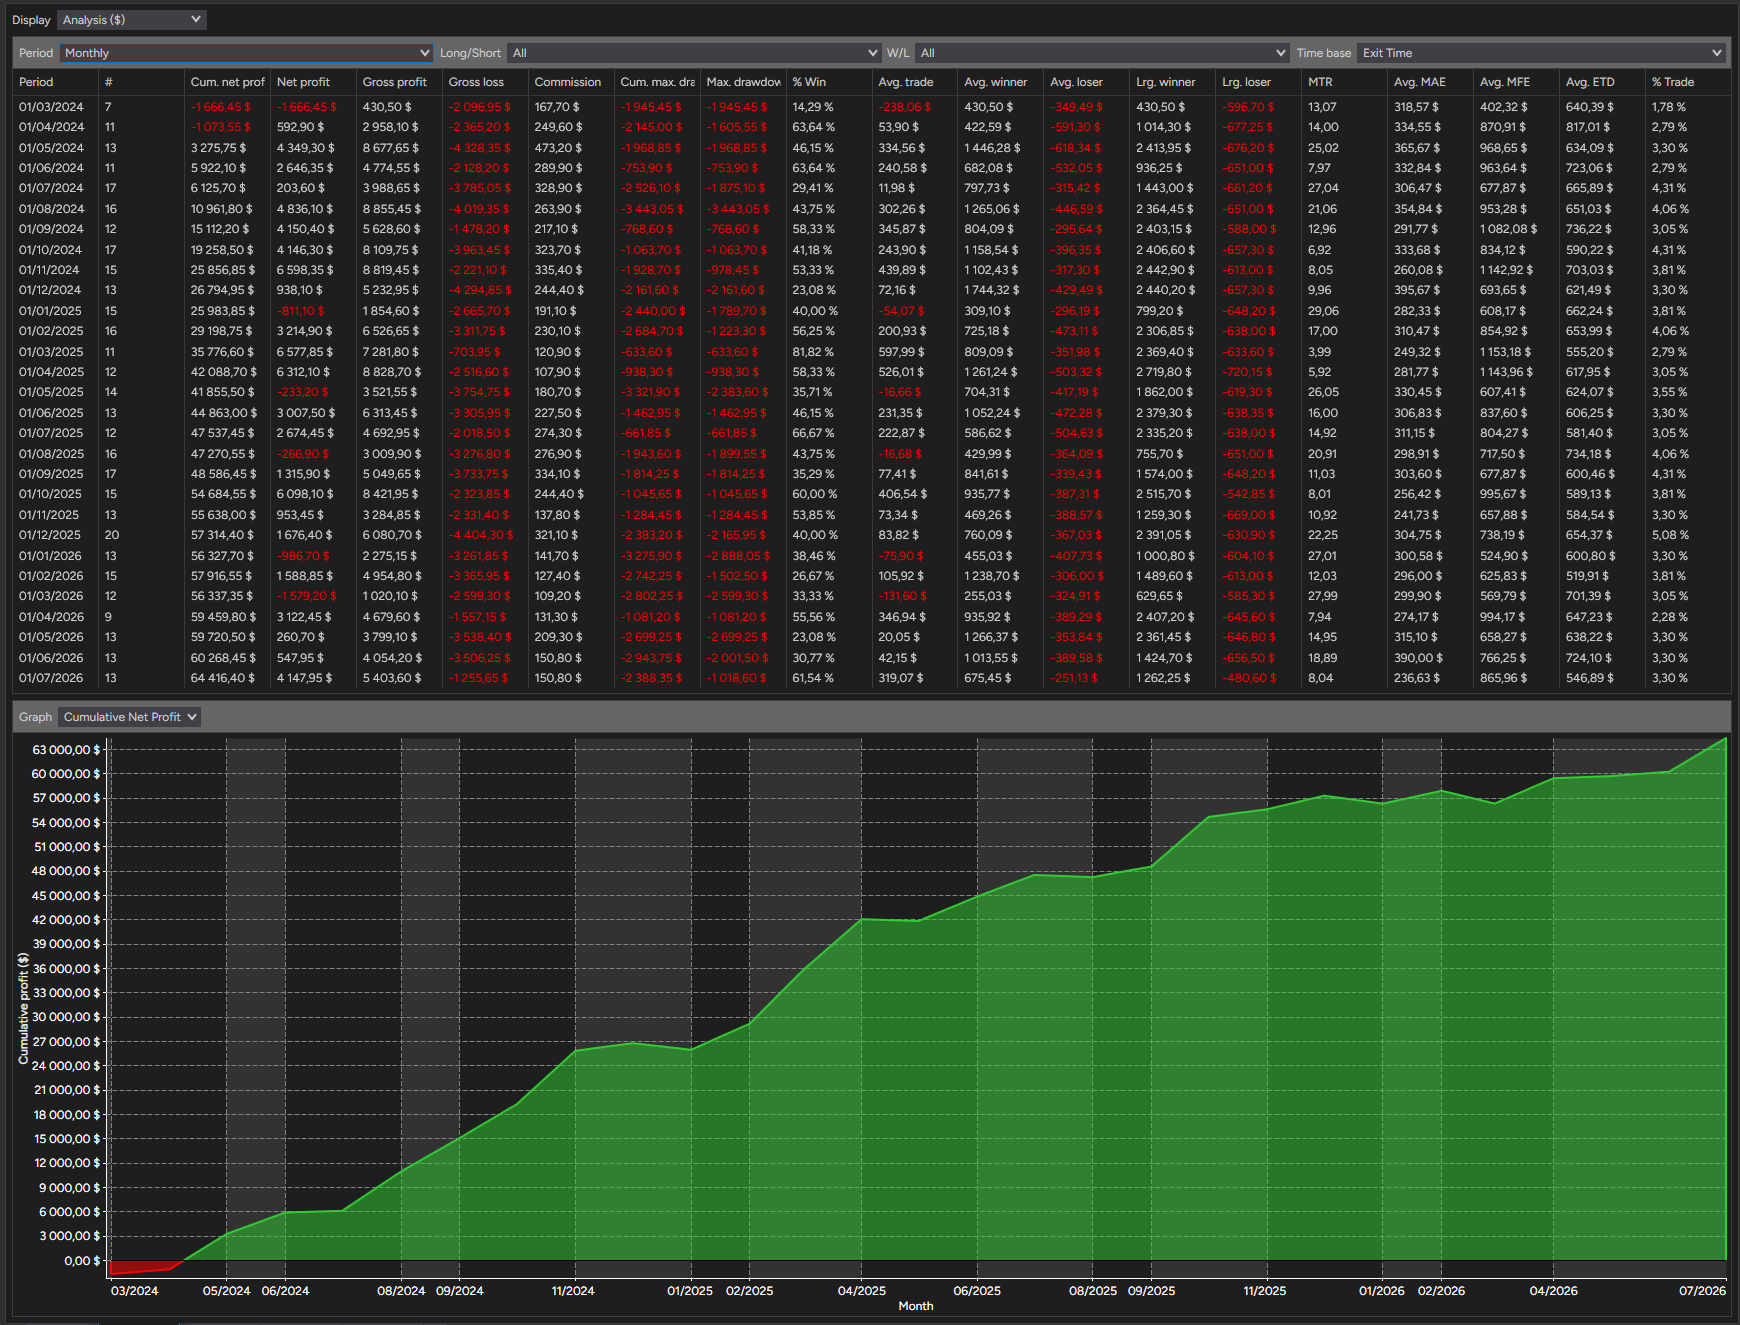Click the 2 719,80 $ largest winner cell

(x=1164, y=372)
